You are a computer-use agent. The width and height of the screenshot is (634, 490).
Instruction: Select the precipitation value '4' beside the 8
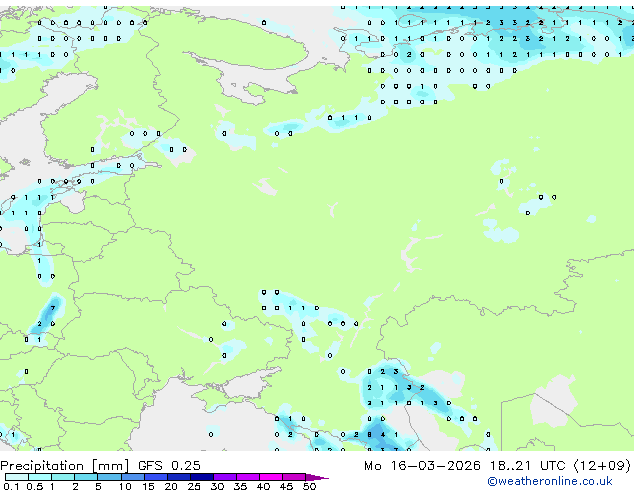pos(383,435)
